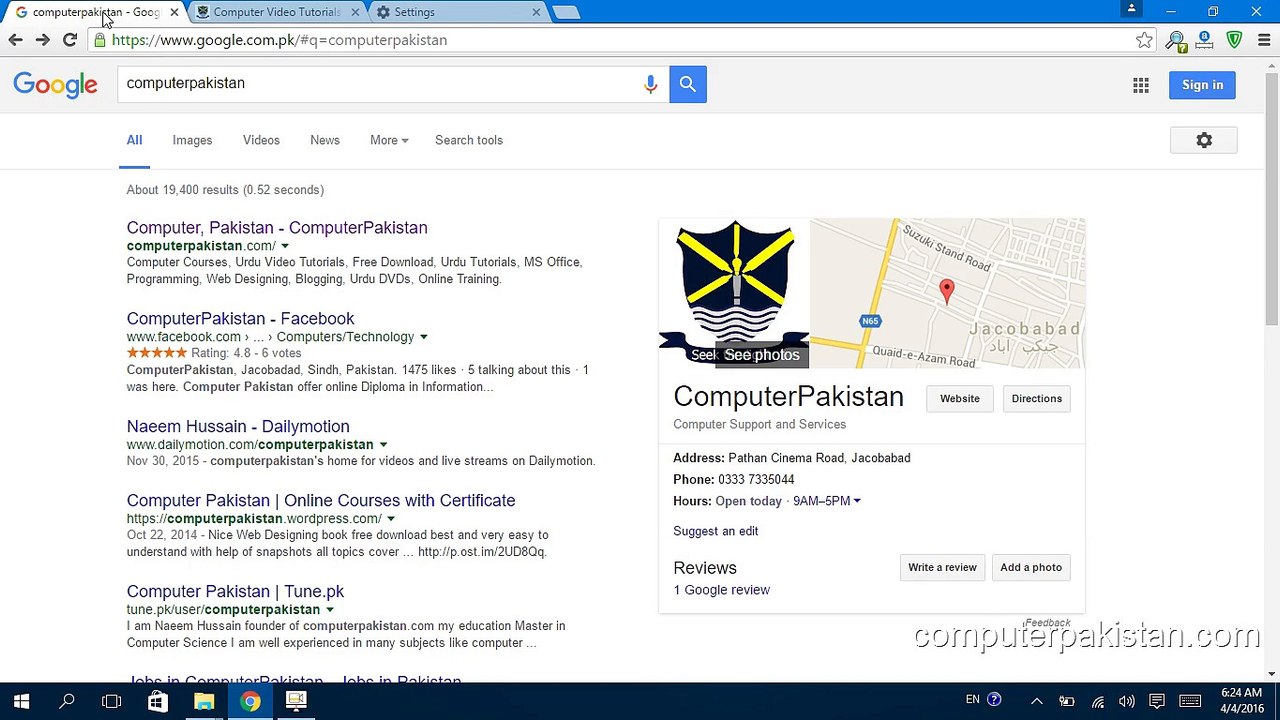
Task: Submit search with the blue magnifier button
Action: (688, 85)
